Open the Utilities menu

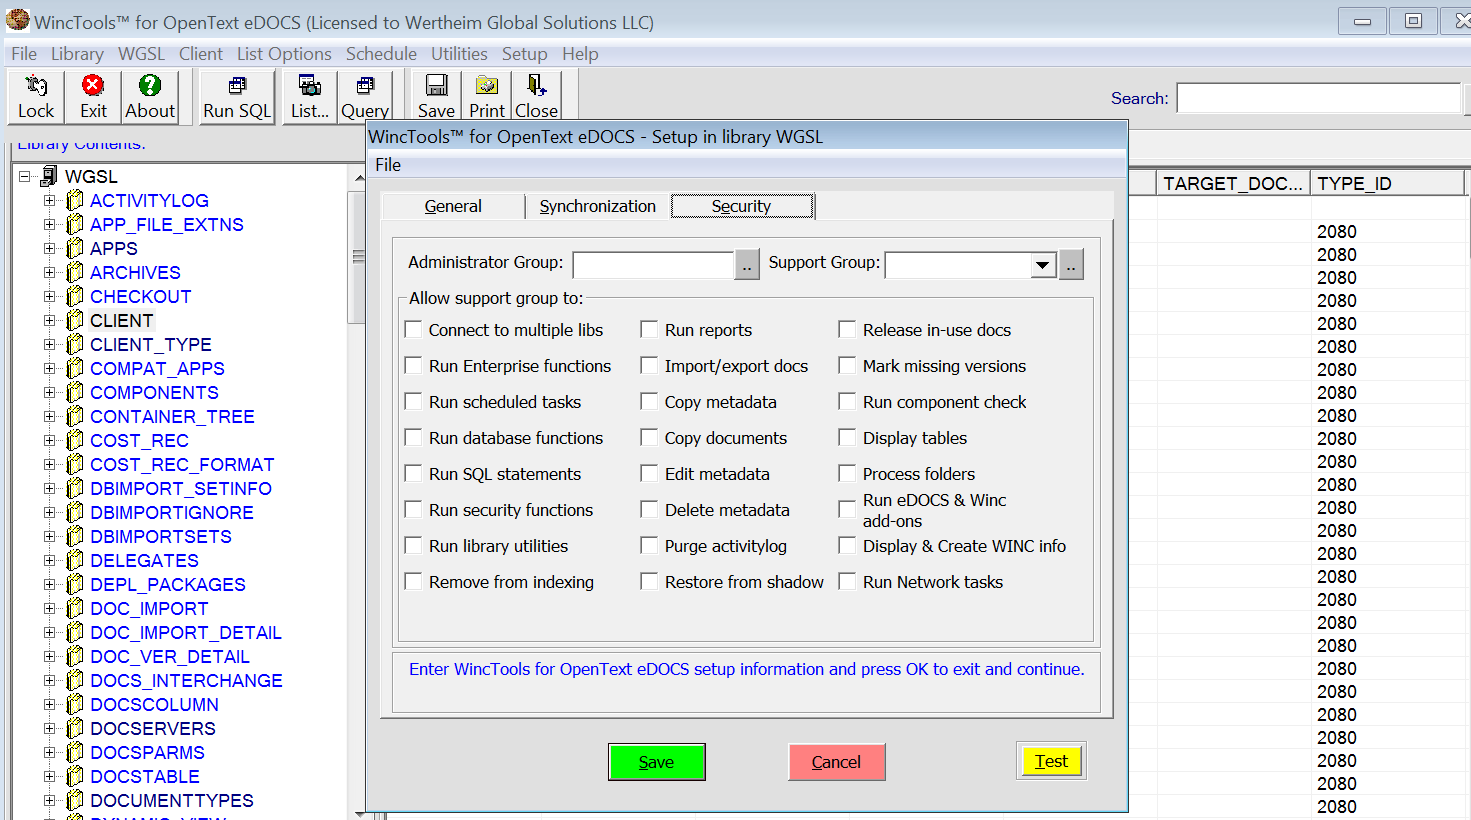point(459,54)
